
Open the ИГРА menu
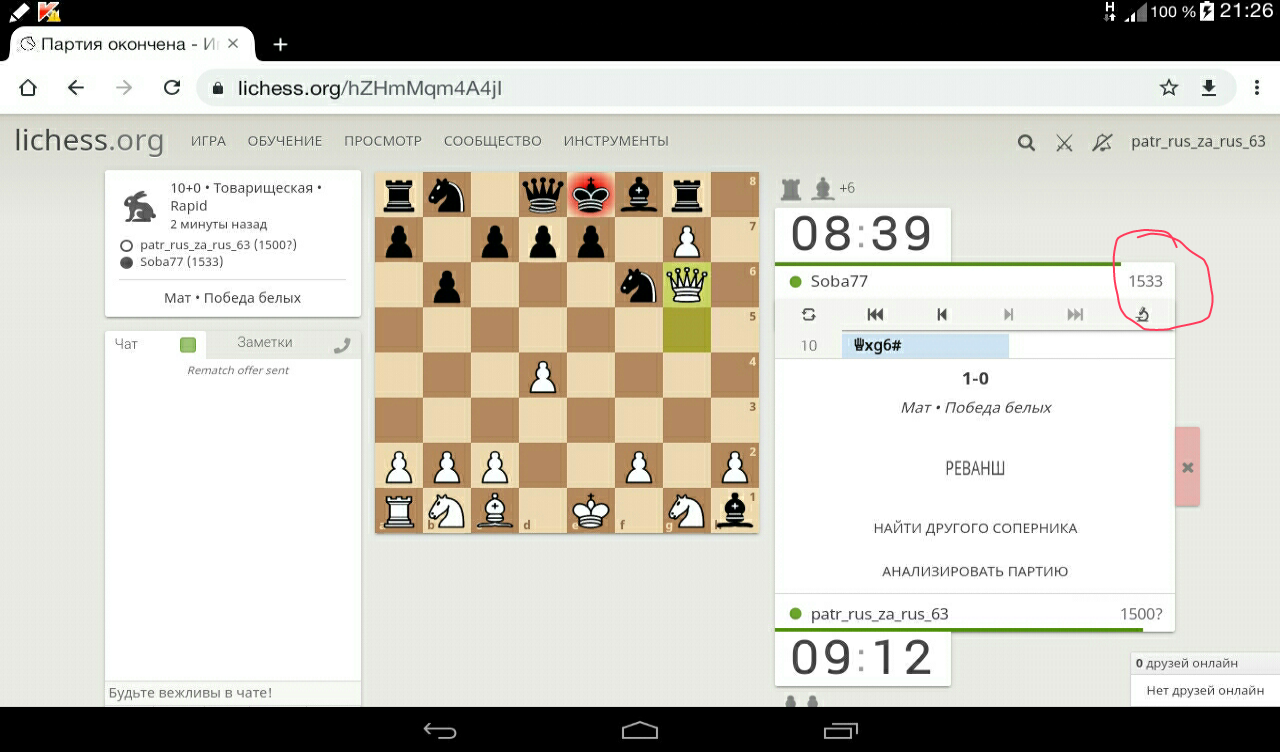coord(208,141)
